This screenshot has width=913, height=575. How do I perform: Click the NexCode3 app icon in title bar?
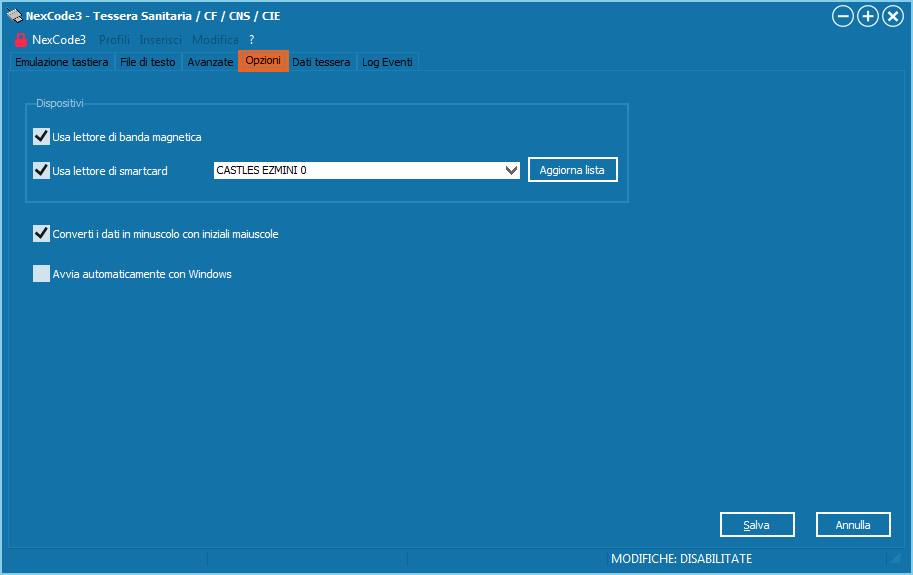pyautogui.click(x=13, y=16)
